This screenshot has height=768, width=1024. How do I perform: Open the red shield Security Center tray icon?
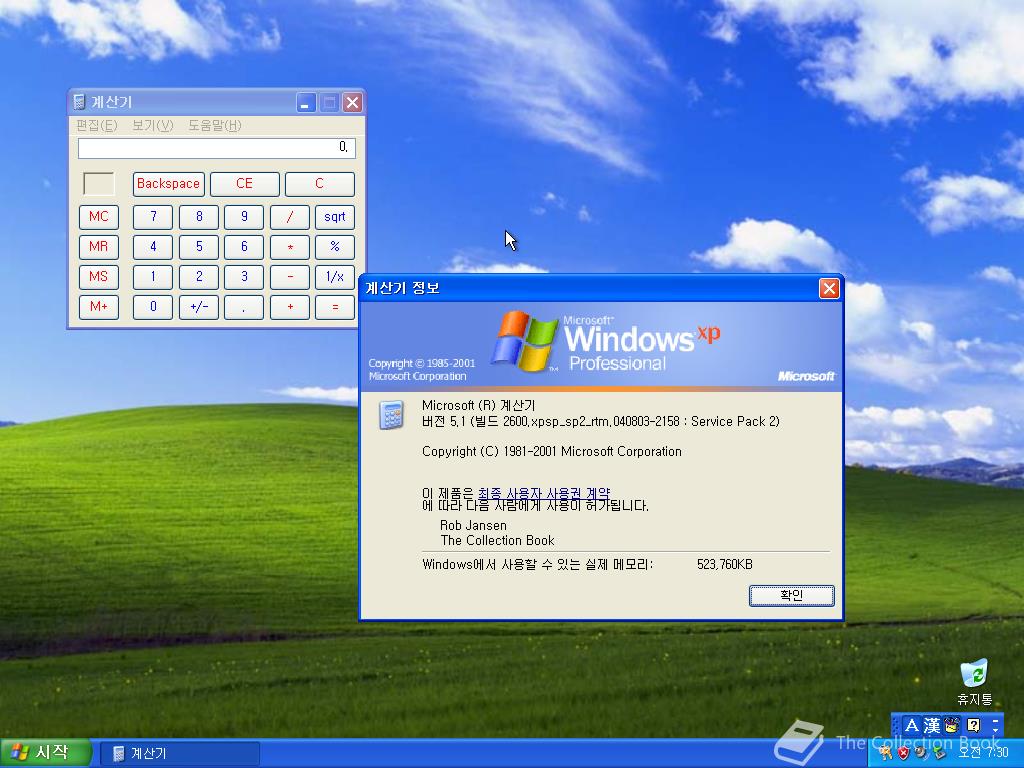903,753
